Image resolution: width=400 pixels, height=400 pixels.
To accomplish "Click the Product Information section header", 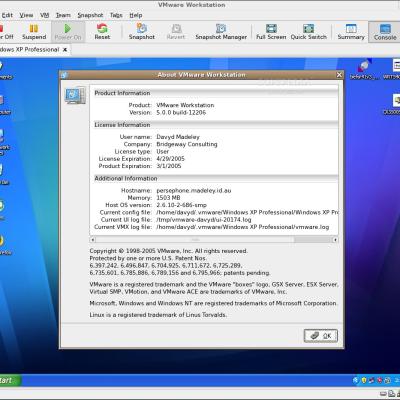I will pyautogui.click(x=122, y=93).
